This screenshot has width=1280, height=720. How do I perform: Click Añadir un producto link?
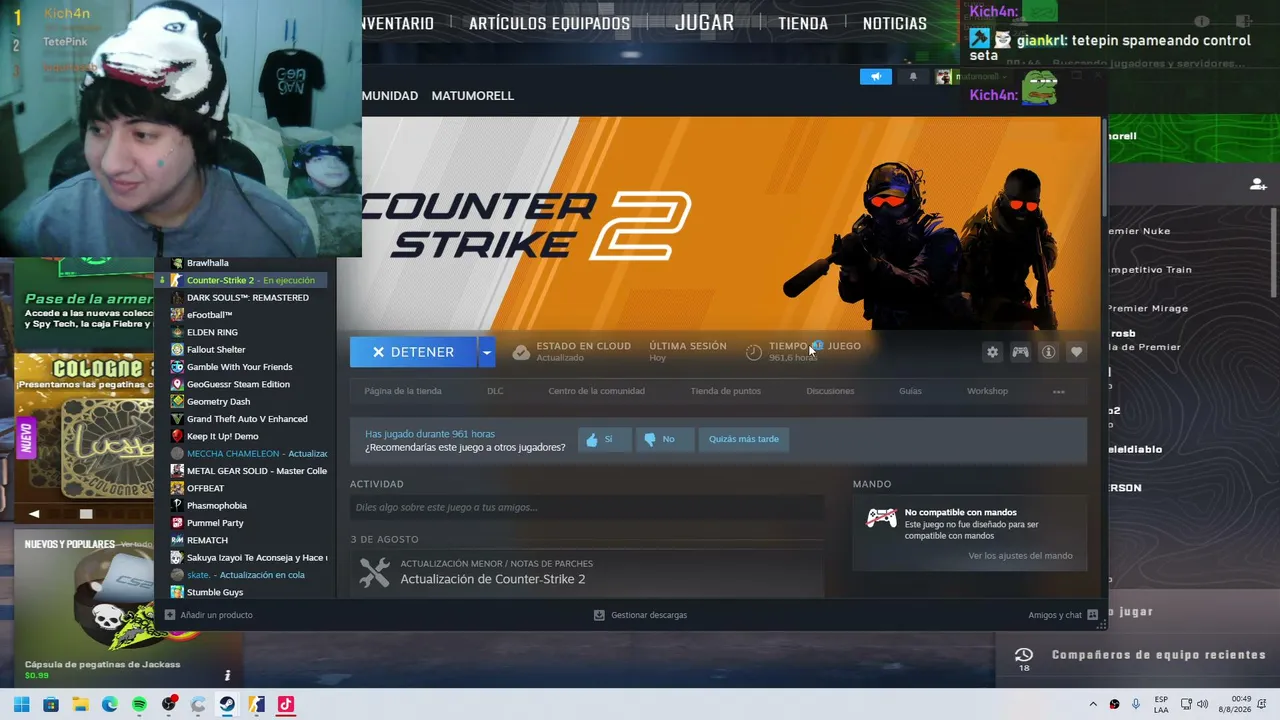point(209,615)
